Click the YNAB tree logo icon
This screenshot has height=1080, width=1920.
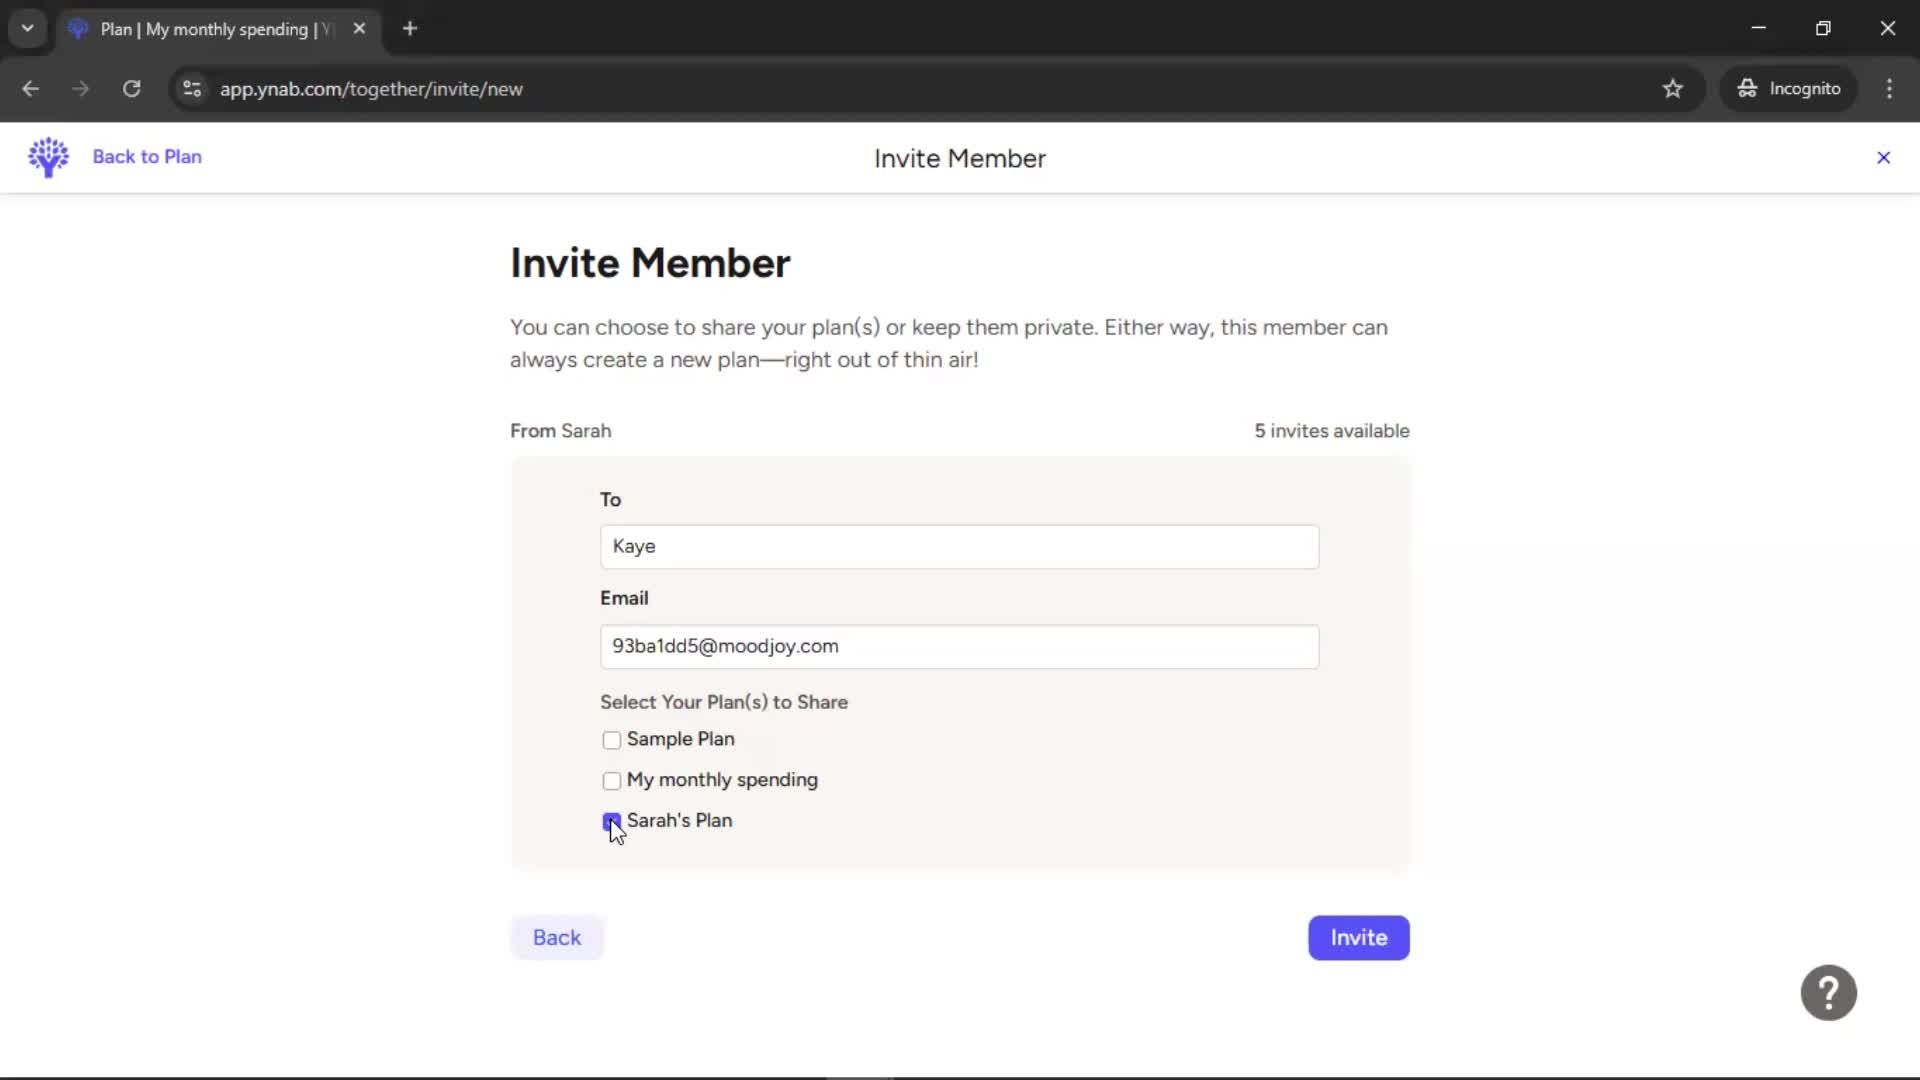(48, 157)
